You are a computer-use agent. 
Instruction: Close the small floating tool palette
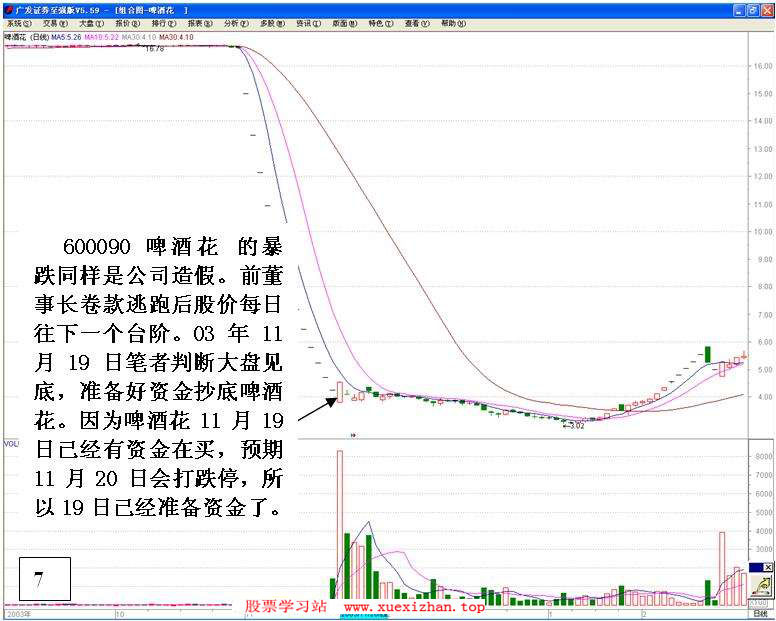click(x=768, y=567)
